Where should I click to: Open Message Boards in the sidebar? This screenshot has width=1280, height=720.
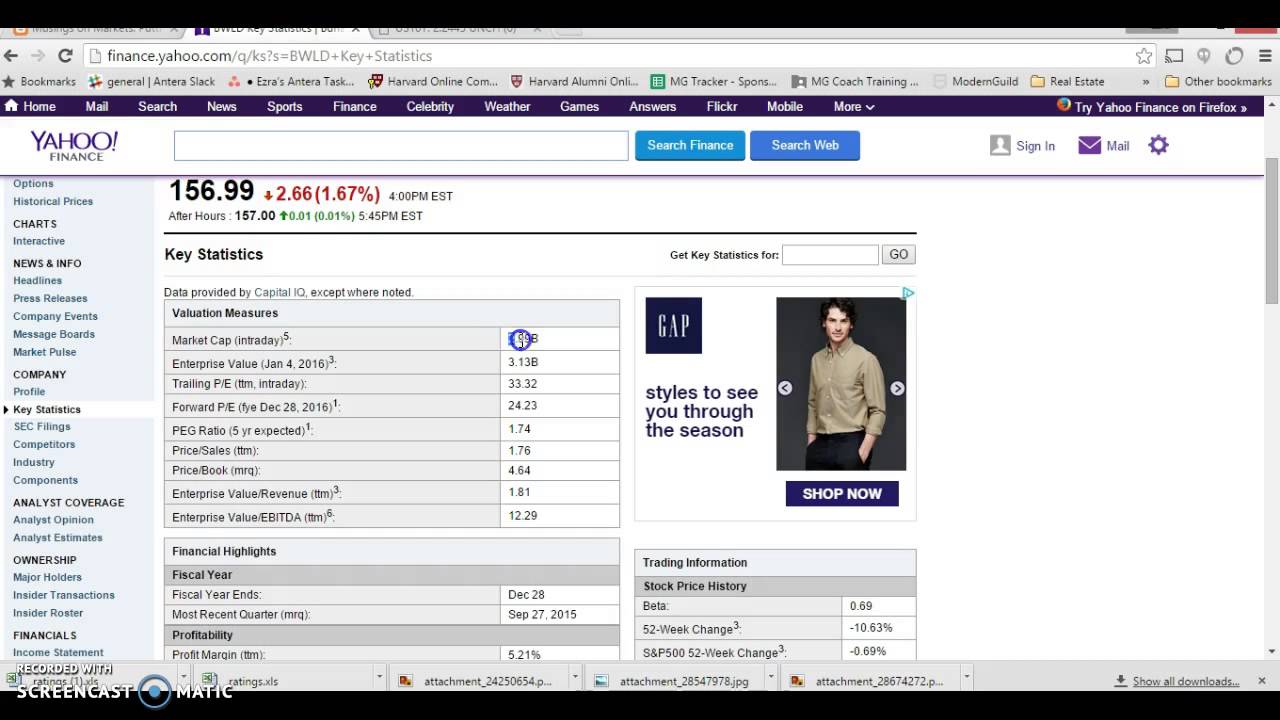(54, 334)
